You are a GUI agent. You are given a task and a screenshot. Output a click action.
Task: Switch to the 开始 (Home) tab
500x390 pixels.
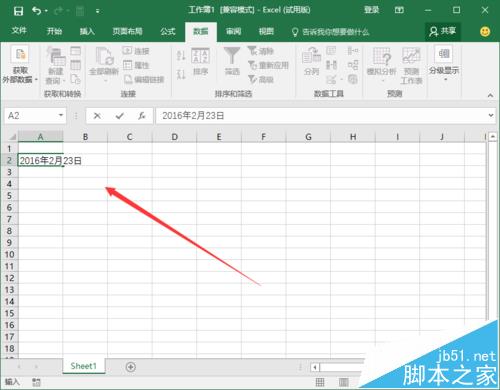(54, 31)
